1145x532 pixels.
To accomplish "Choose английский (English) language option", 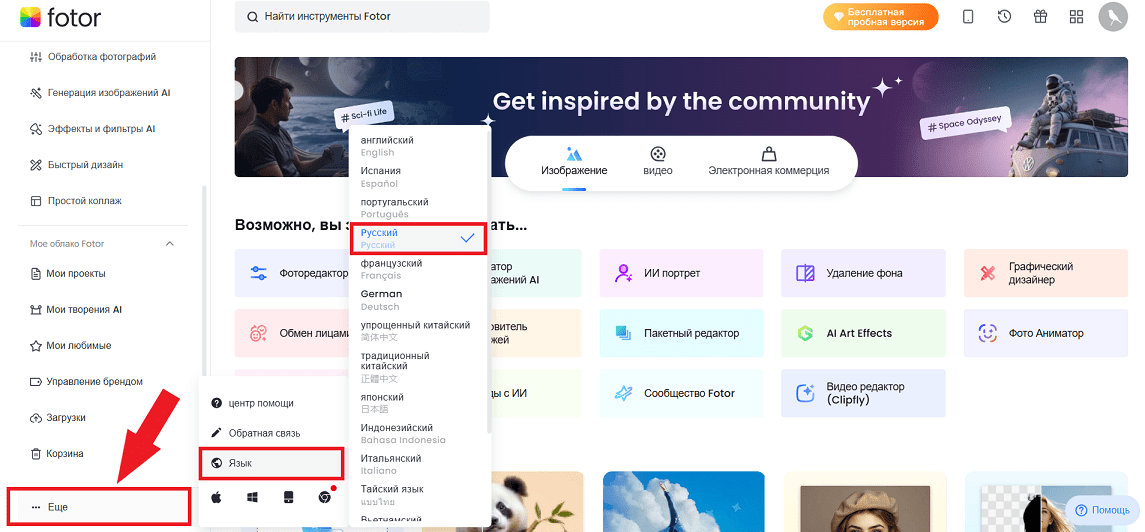I will pos(388,146).
